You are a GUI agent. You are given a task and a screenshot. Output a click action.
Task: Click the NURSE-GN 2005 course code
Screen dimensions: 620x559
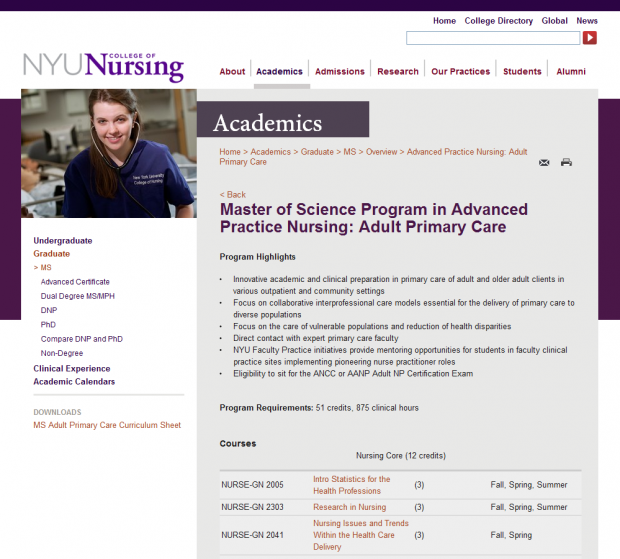click(x=252, y=485)
